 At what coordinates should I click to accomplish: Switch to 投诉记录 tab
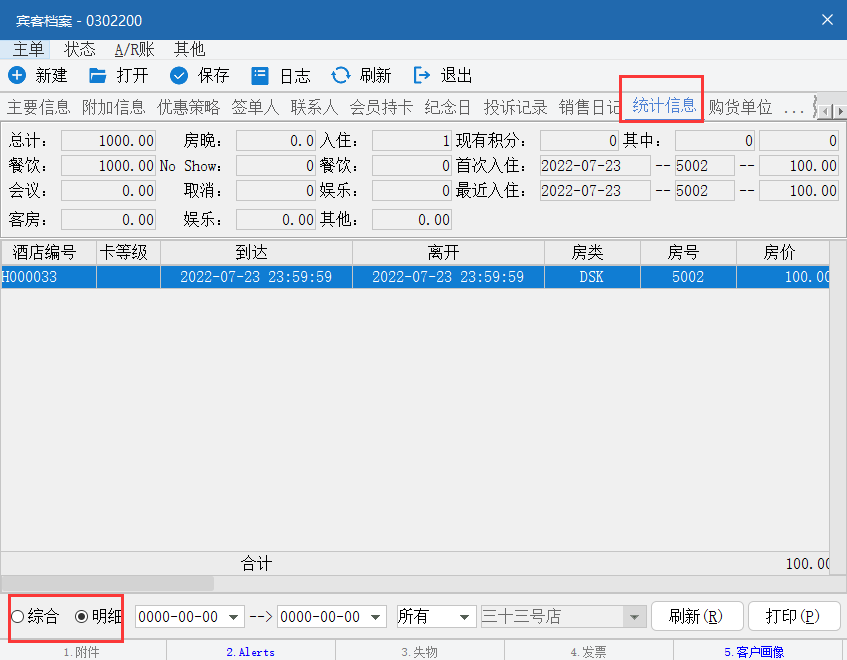tap(515, 107)
